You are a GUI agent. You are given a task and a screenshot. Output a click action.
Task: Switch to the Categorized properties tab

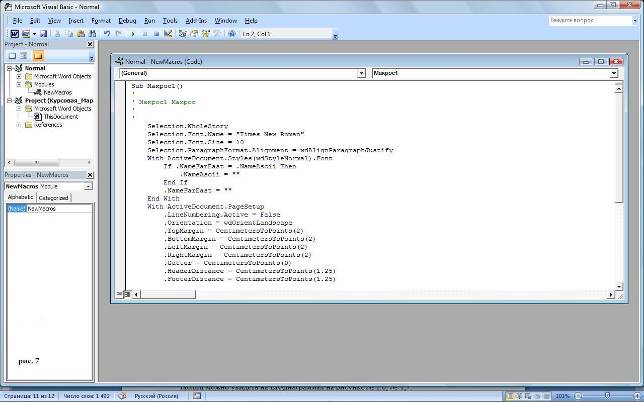tap(53, 198)
